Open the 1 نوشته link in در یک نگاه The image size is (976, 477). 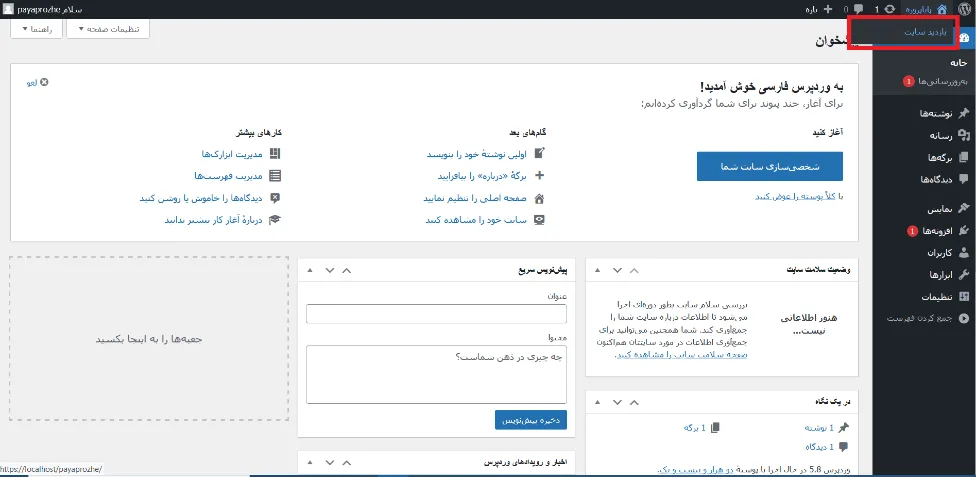(x=819, y=428)
